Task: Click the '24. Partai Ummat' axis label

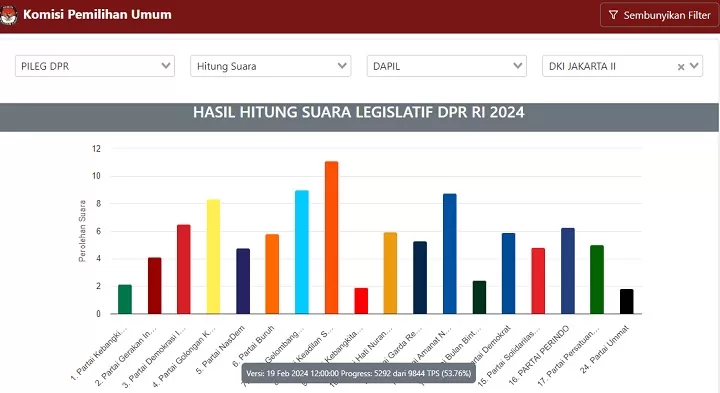Action: pyautogui.click(x=604, y=349)
